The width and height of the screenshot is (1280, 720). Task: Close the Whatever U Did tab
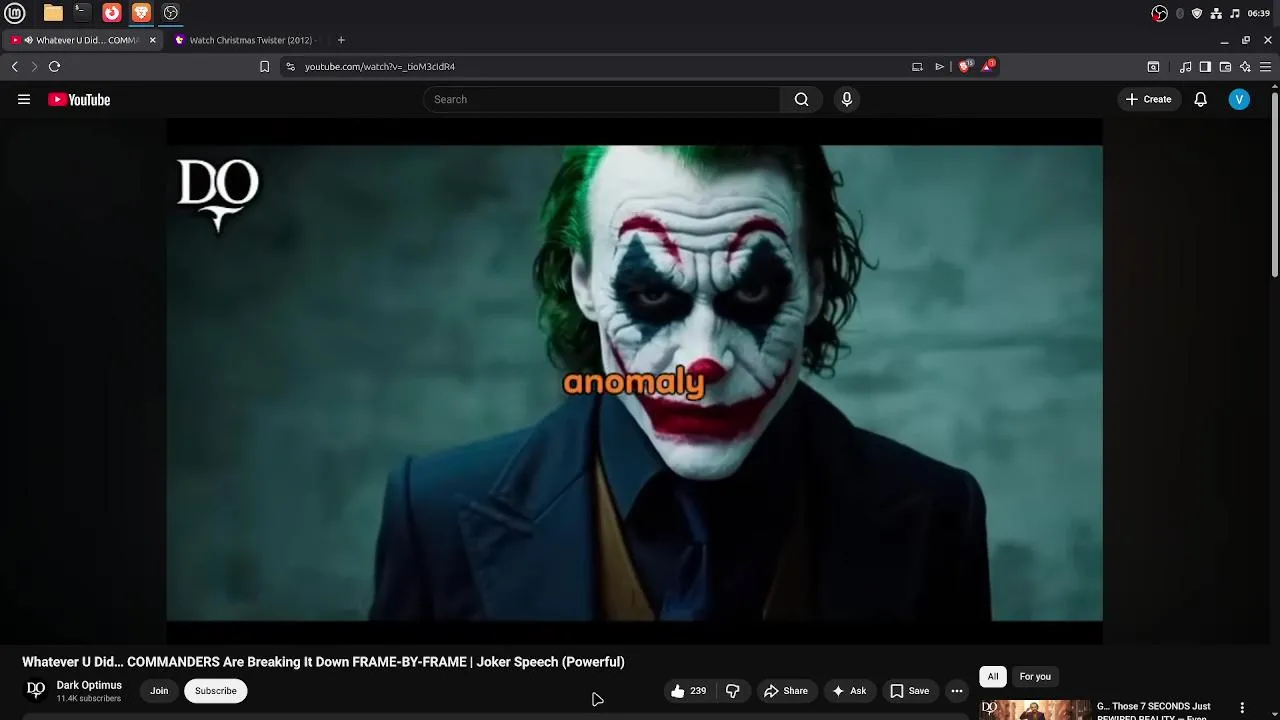coord(152,40)
